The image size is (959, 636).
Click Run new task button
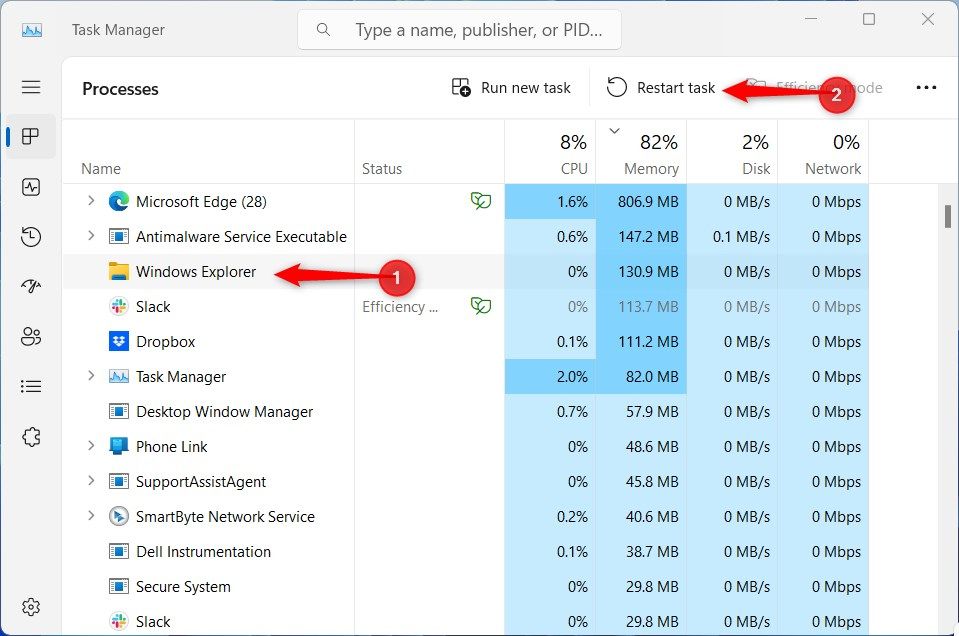(511, 87)
